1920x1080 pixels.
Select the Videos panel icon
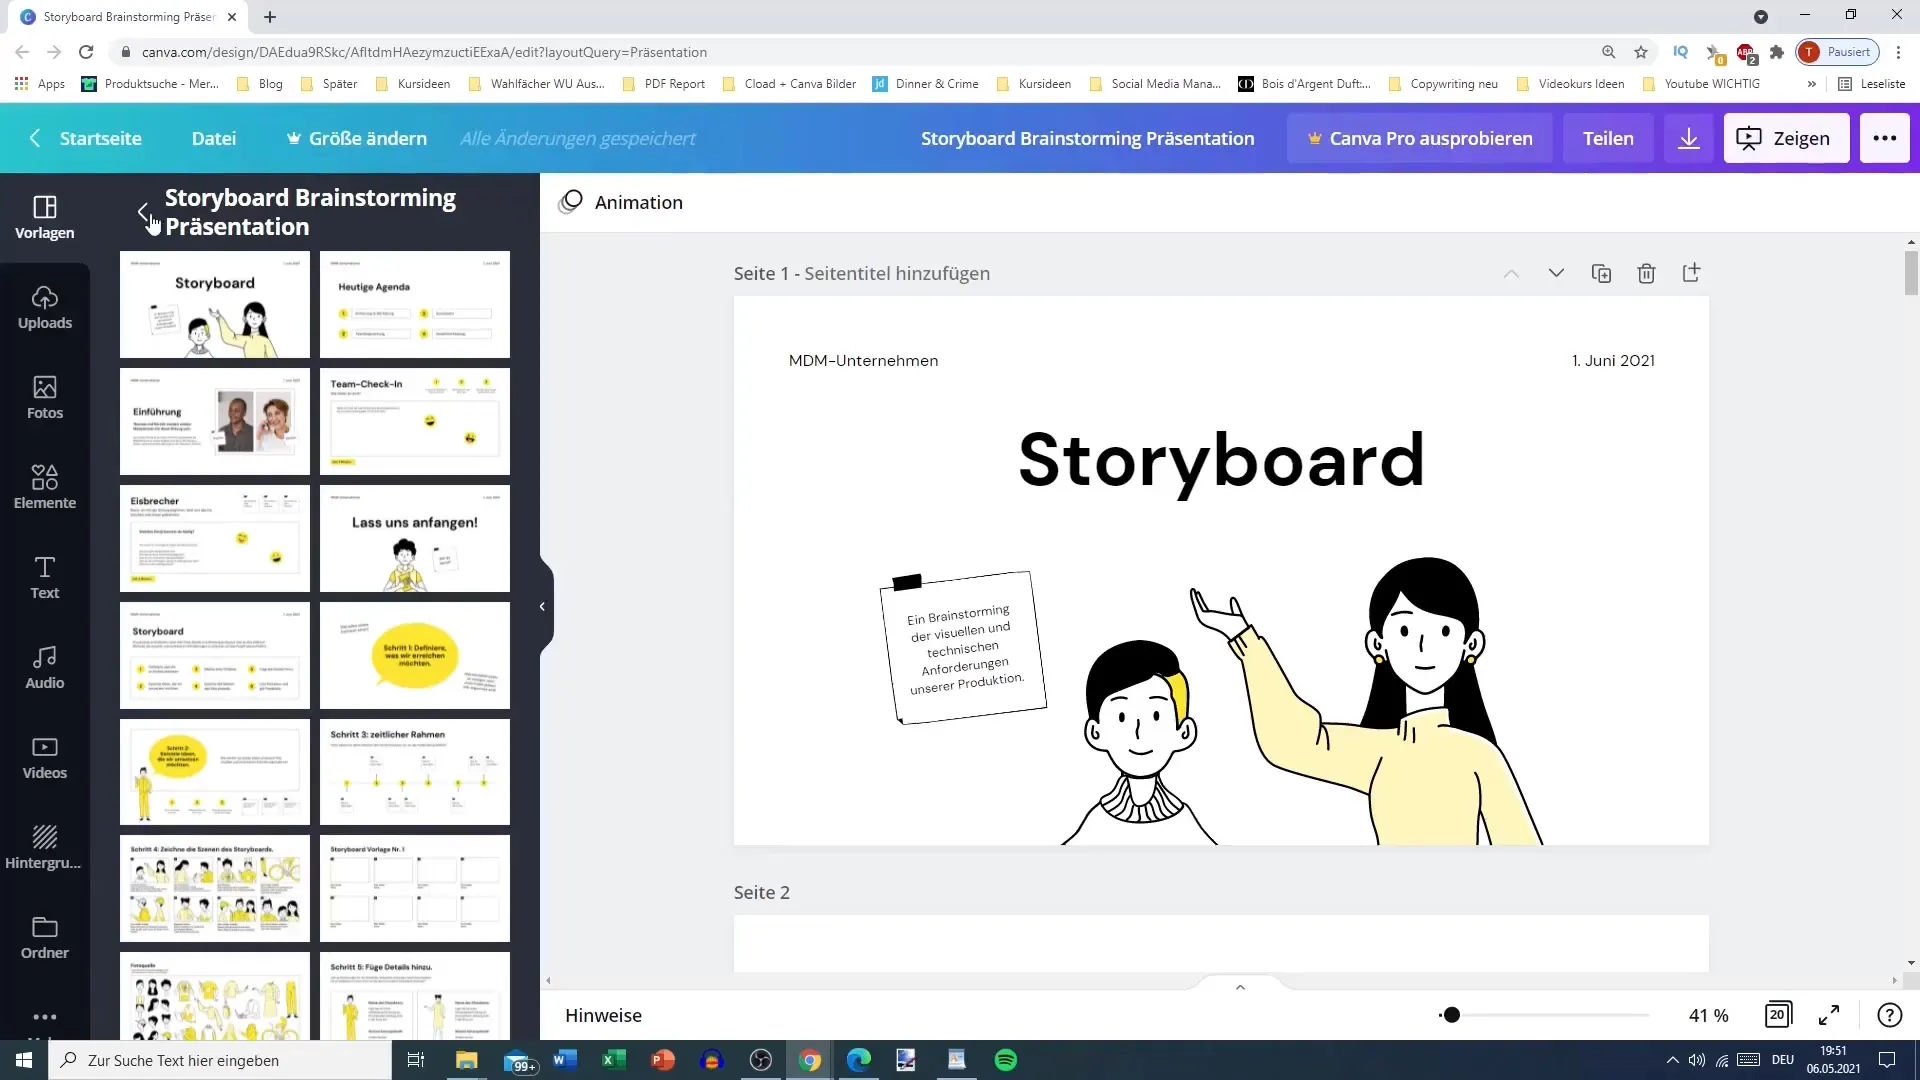[x=45, y=757]
